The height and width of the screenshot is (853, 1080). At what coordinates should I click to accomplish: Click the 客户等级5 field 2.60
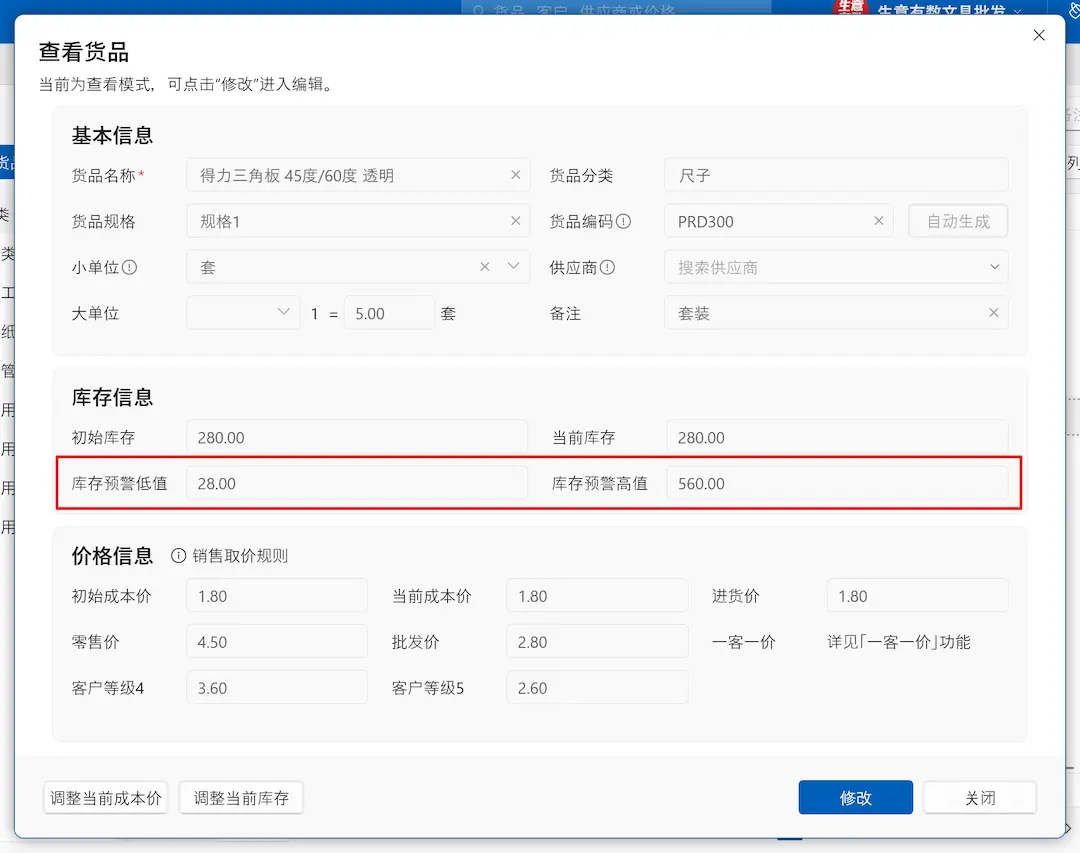click(597, 688)
